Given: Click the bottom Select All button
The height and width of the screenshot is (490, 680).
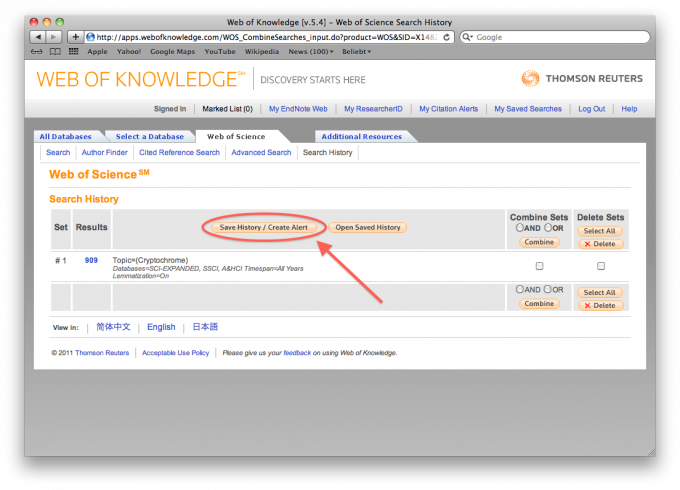Looking at the screenshot, I should 600,293.
